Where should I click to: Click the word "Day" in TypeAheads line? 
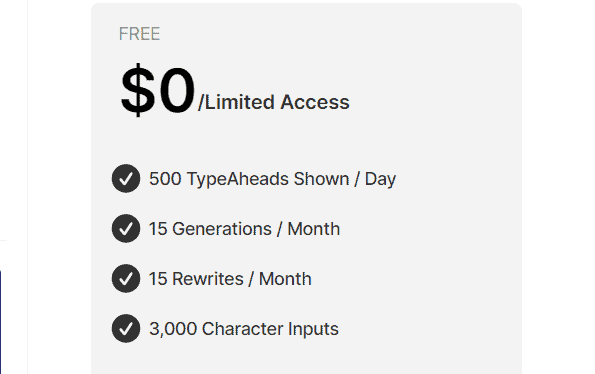pos(380,179)
